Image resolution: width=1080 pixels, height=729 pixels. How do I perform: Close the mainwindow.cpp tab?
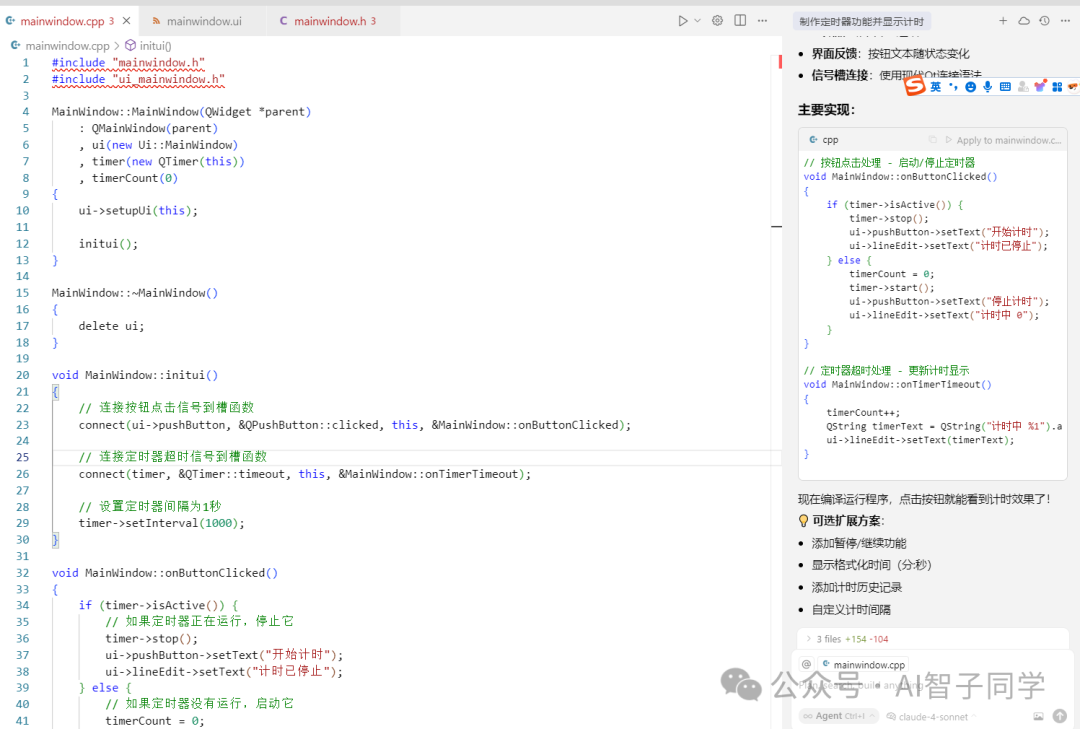[x=127, y=21]
